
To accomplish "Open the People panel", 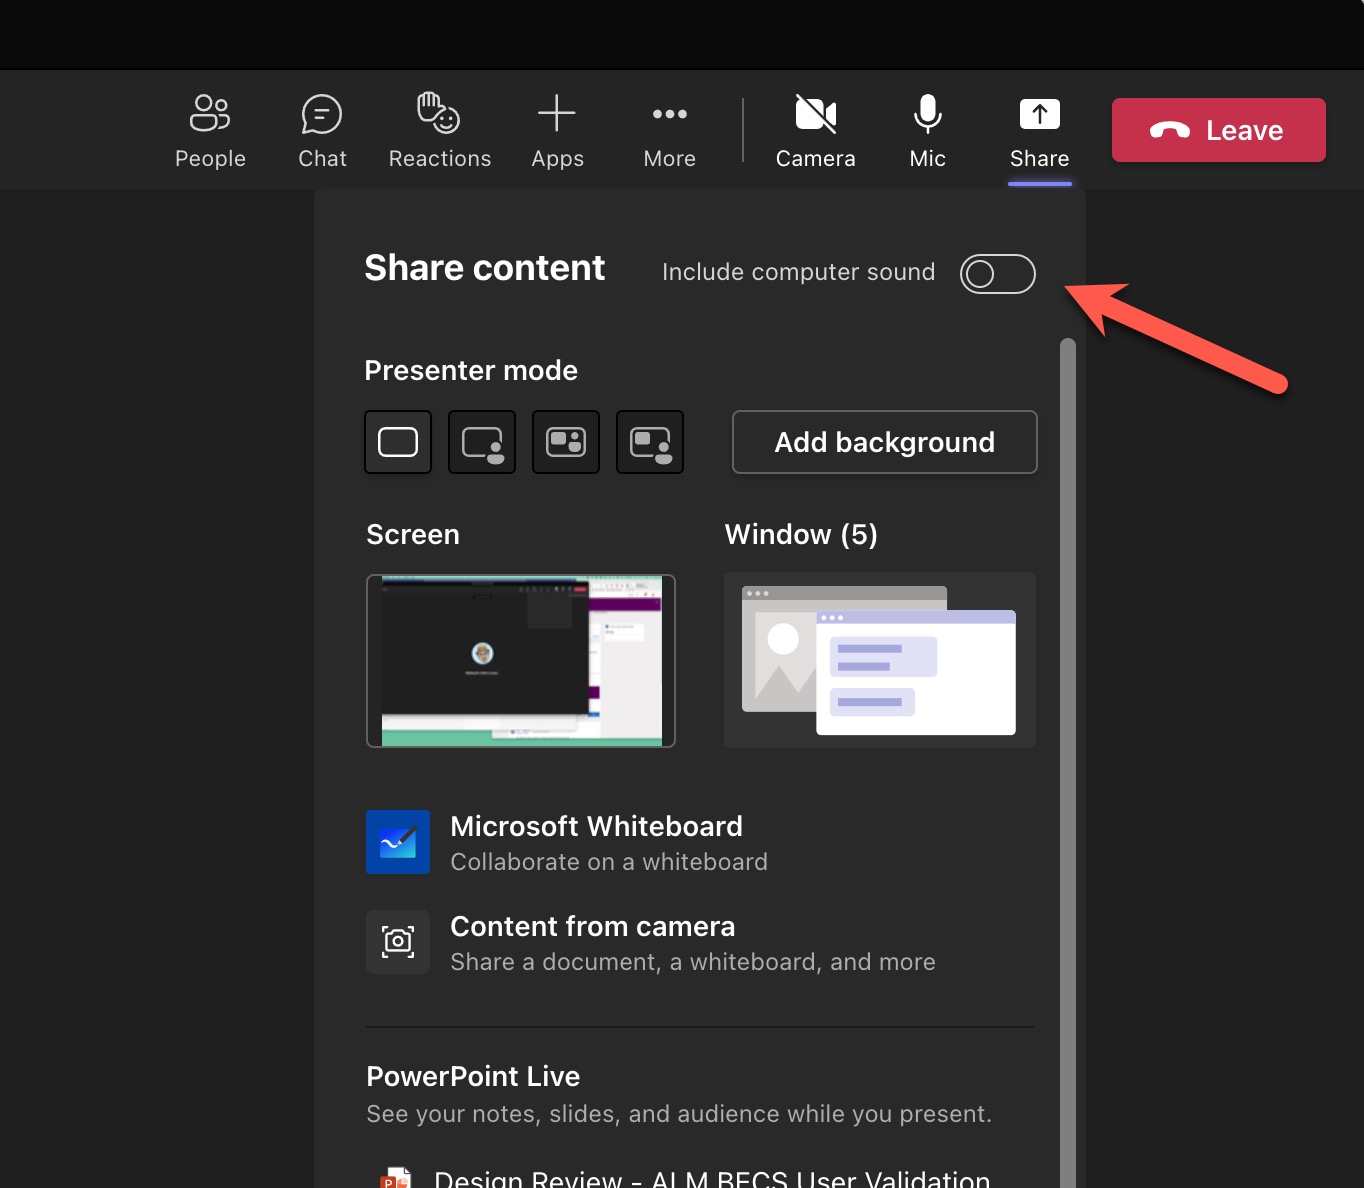I will 210,130.
